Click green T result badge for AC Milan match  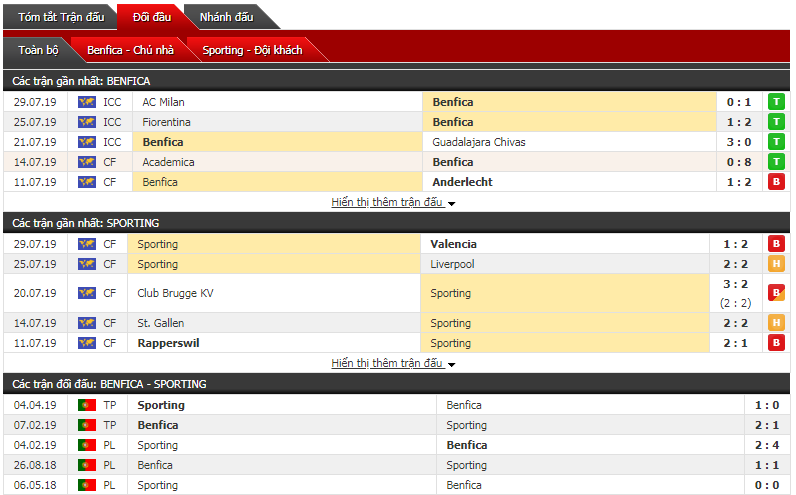point(776,102)
